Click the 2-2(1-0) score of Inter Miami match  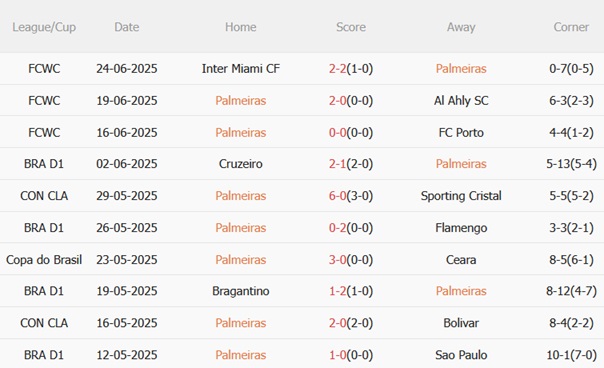tap(351, 69)
